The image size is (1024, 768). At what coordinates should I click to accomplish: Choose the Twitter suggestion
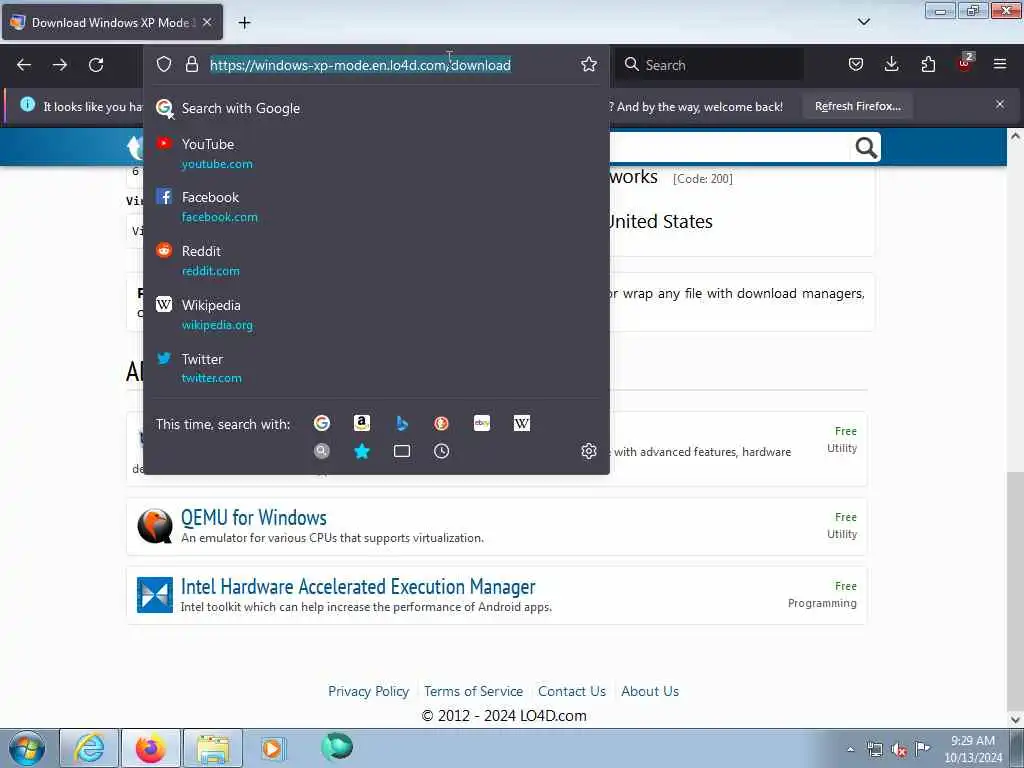click(376, 368)
